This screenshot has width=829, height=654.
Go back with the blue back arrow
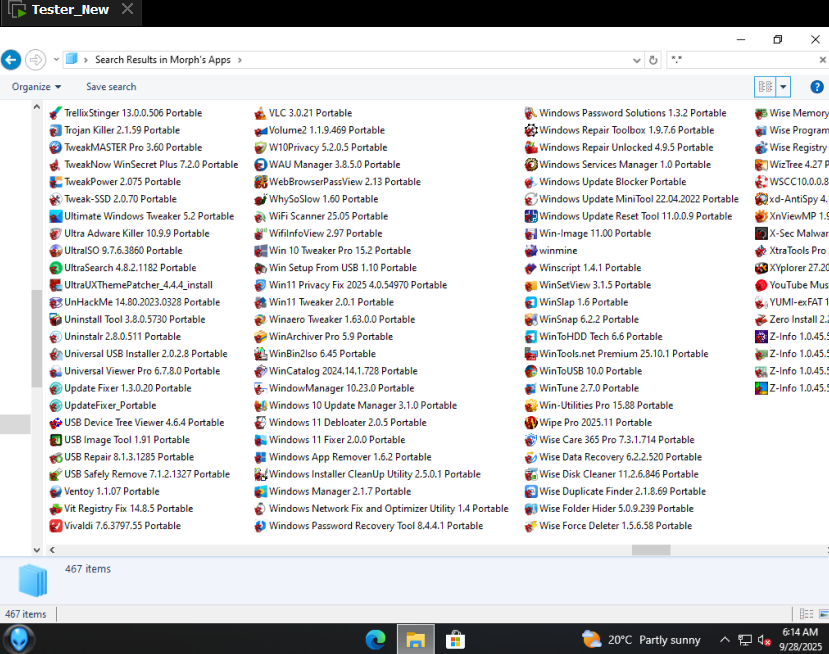pos(11,60)
